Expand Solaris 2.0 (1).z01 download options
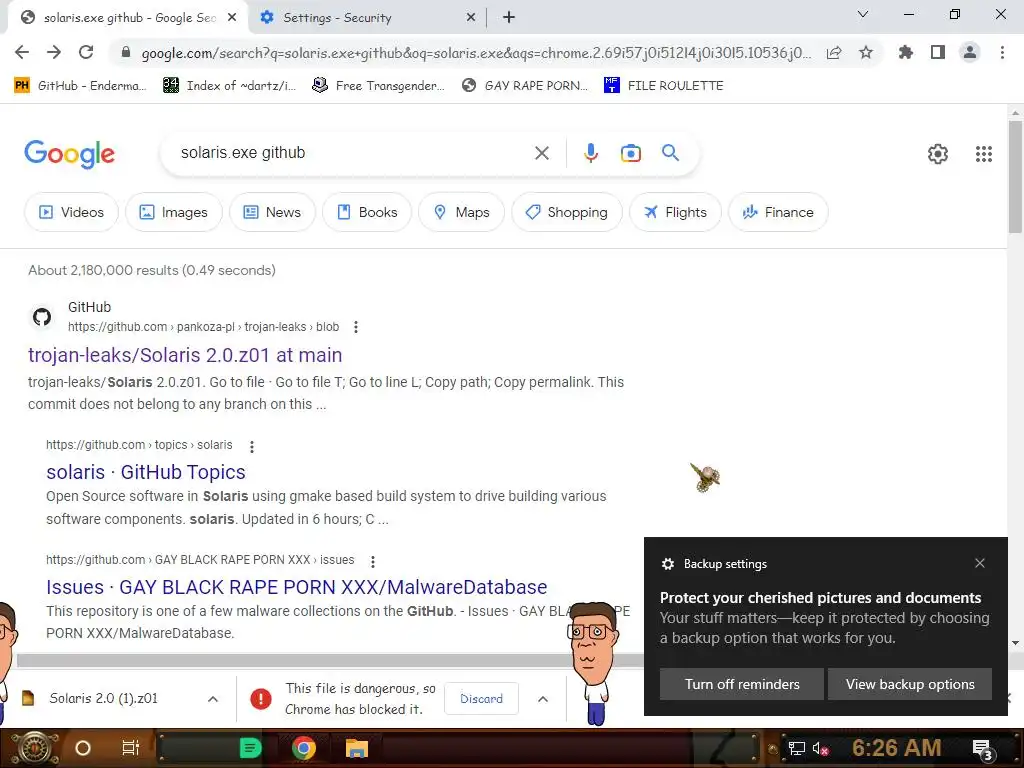The image size is (1024, 768). click(x=213, y=699)
